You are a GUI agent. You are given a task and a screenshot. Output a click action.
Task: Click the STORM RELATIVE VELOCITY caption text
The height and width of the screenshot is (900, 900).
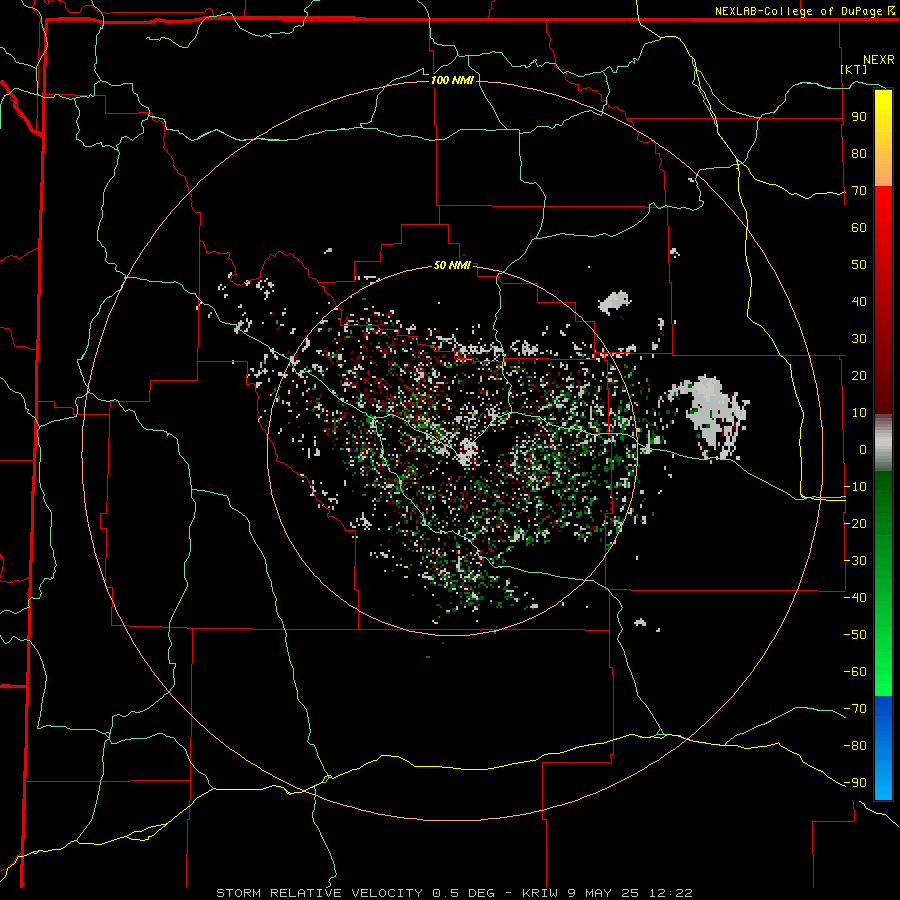(x=319, y=893)
